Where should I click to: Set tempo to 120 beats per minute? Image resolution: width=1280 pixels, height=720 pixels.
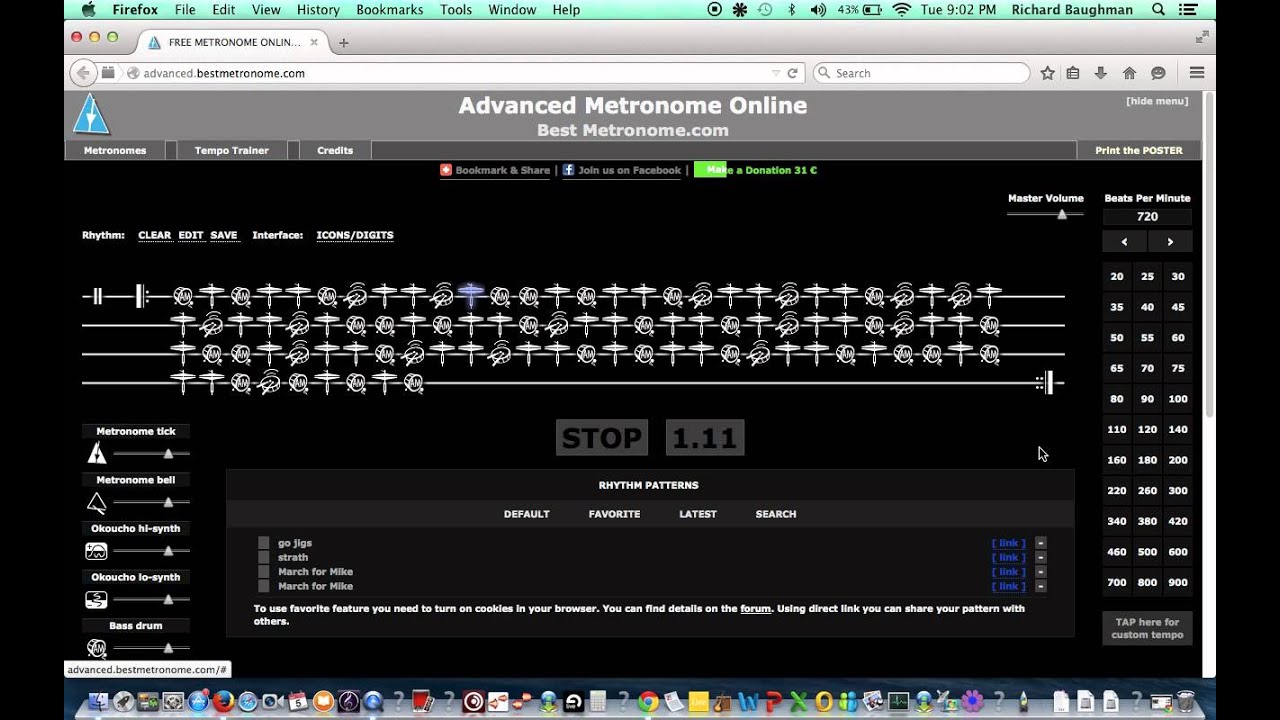point(1147,429)
